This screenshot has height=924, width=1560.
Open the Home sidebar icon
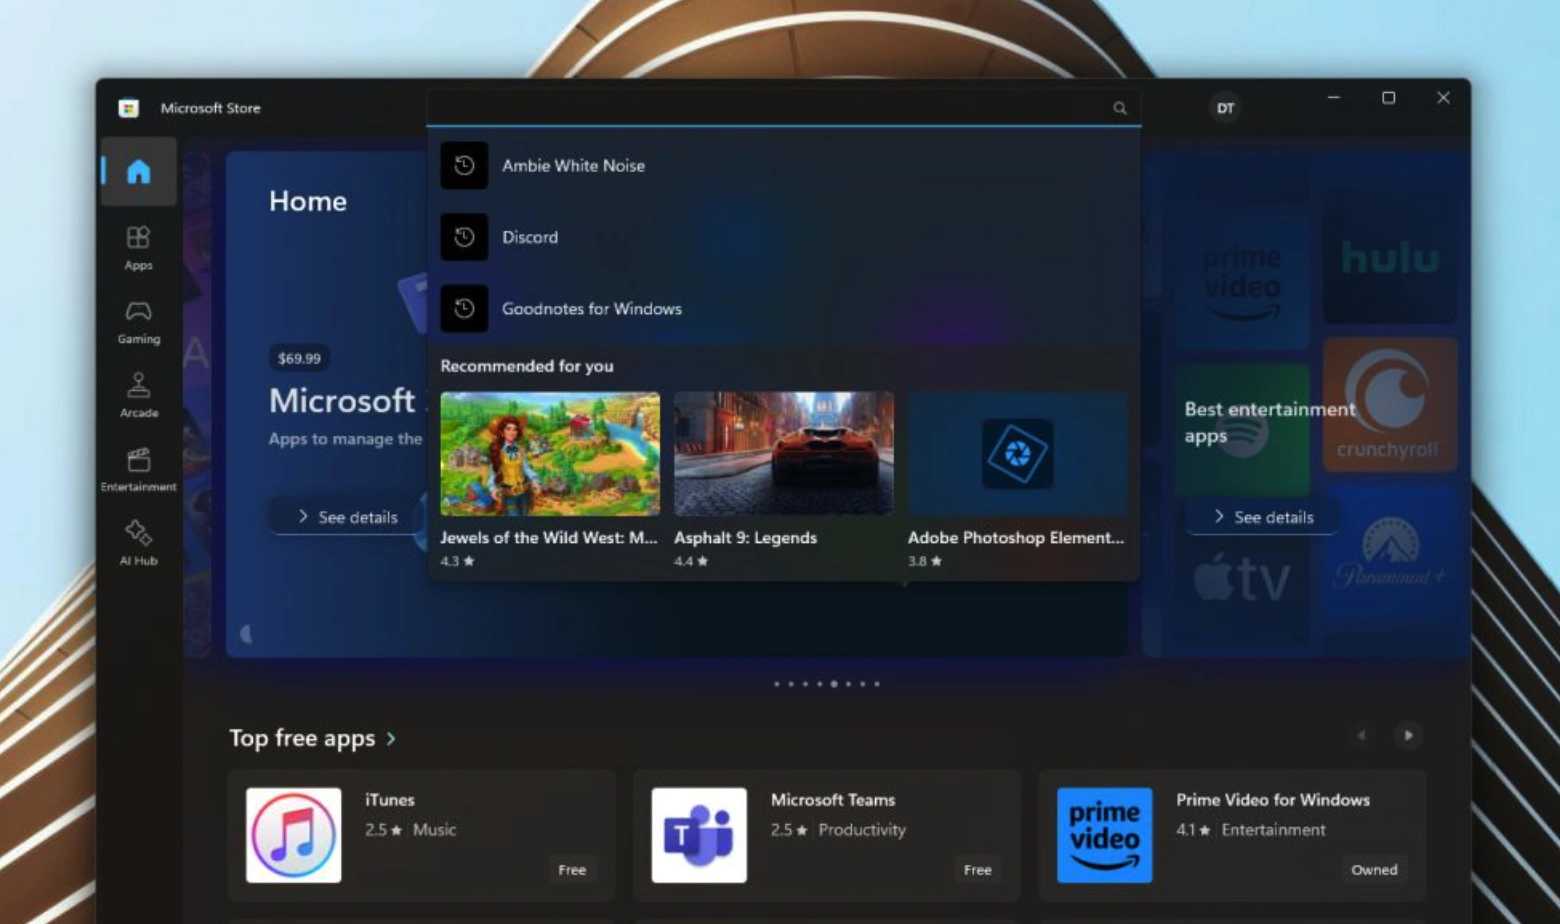(139, 172)
